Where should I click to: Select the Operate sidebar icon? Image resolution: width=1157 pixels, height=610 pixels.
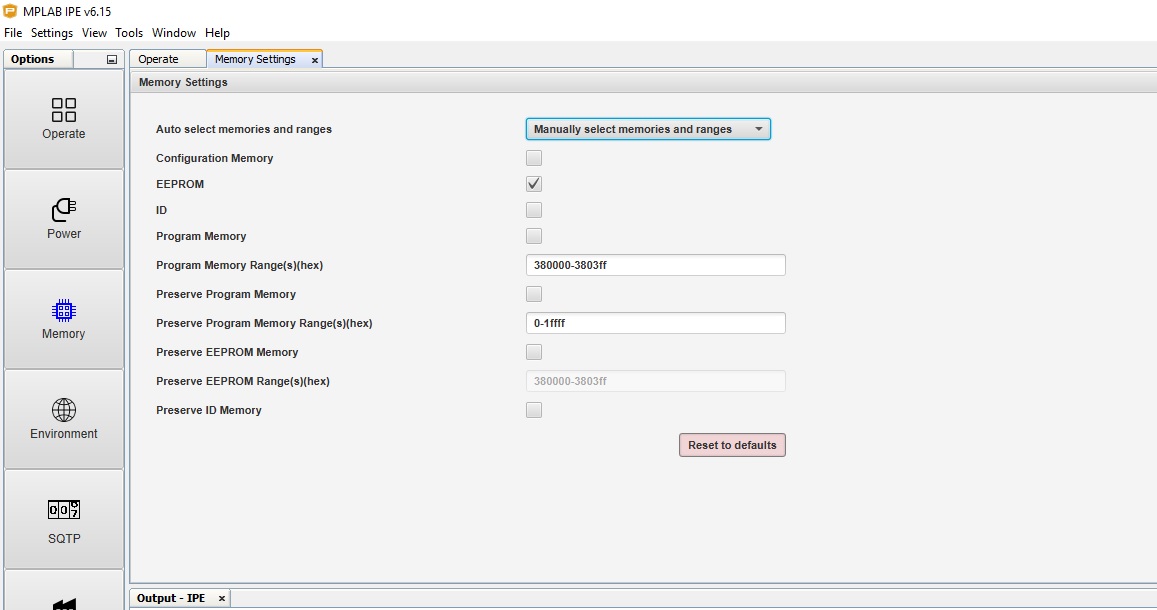[x=63, y=119]
